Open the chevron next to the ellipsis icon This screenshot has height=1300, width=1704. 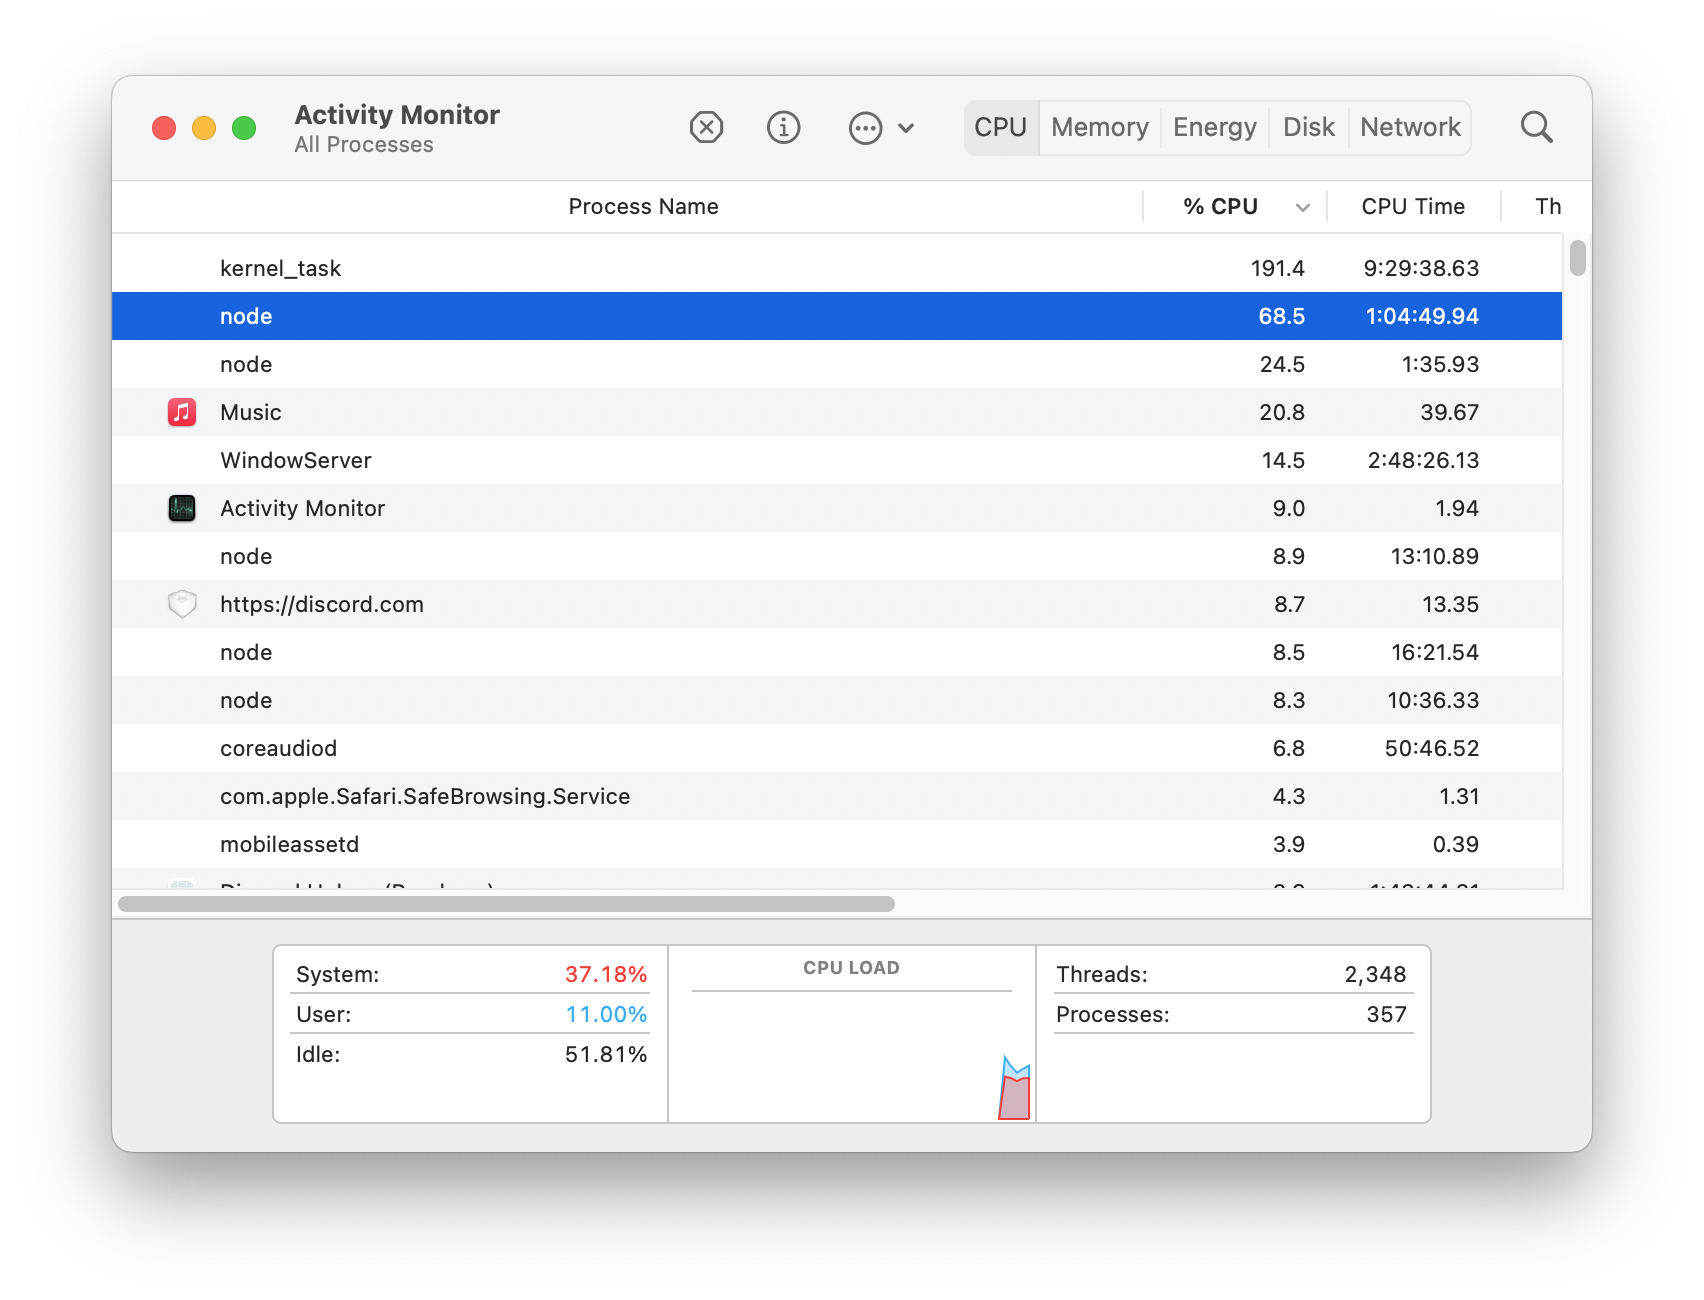(906, 128)
